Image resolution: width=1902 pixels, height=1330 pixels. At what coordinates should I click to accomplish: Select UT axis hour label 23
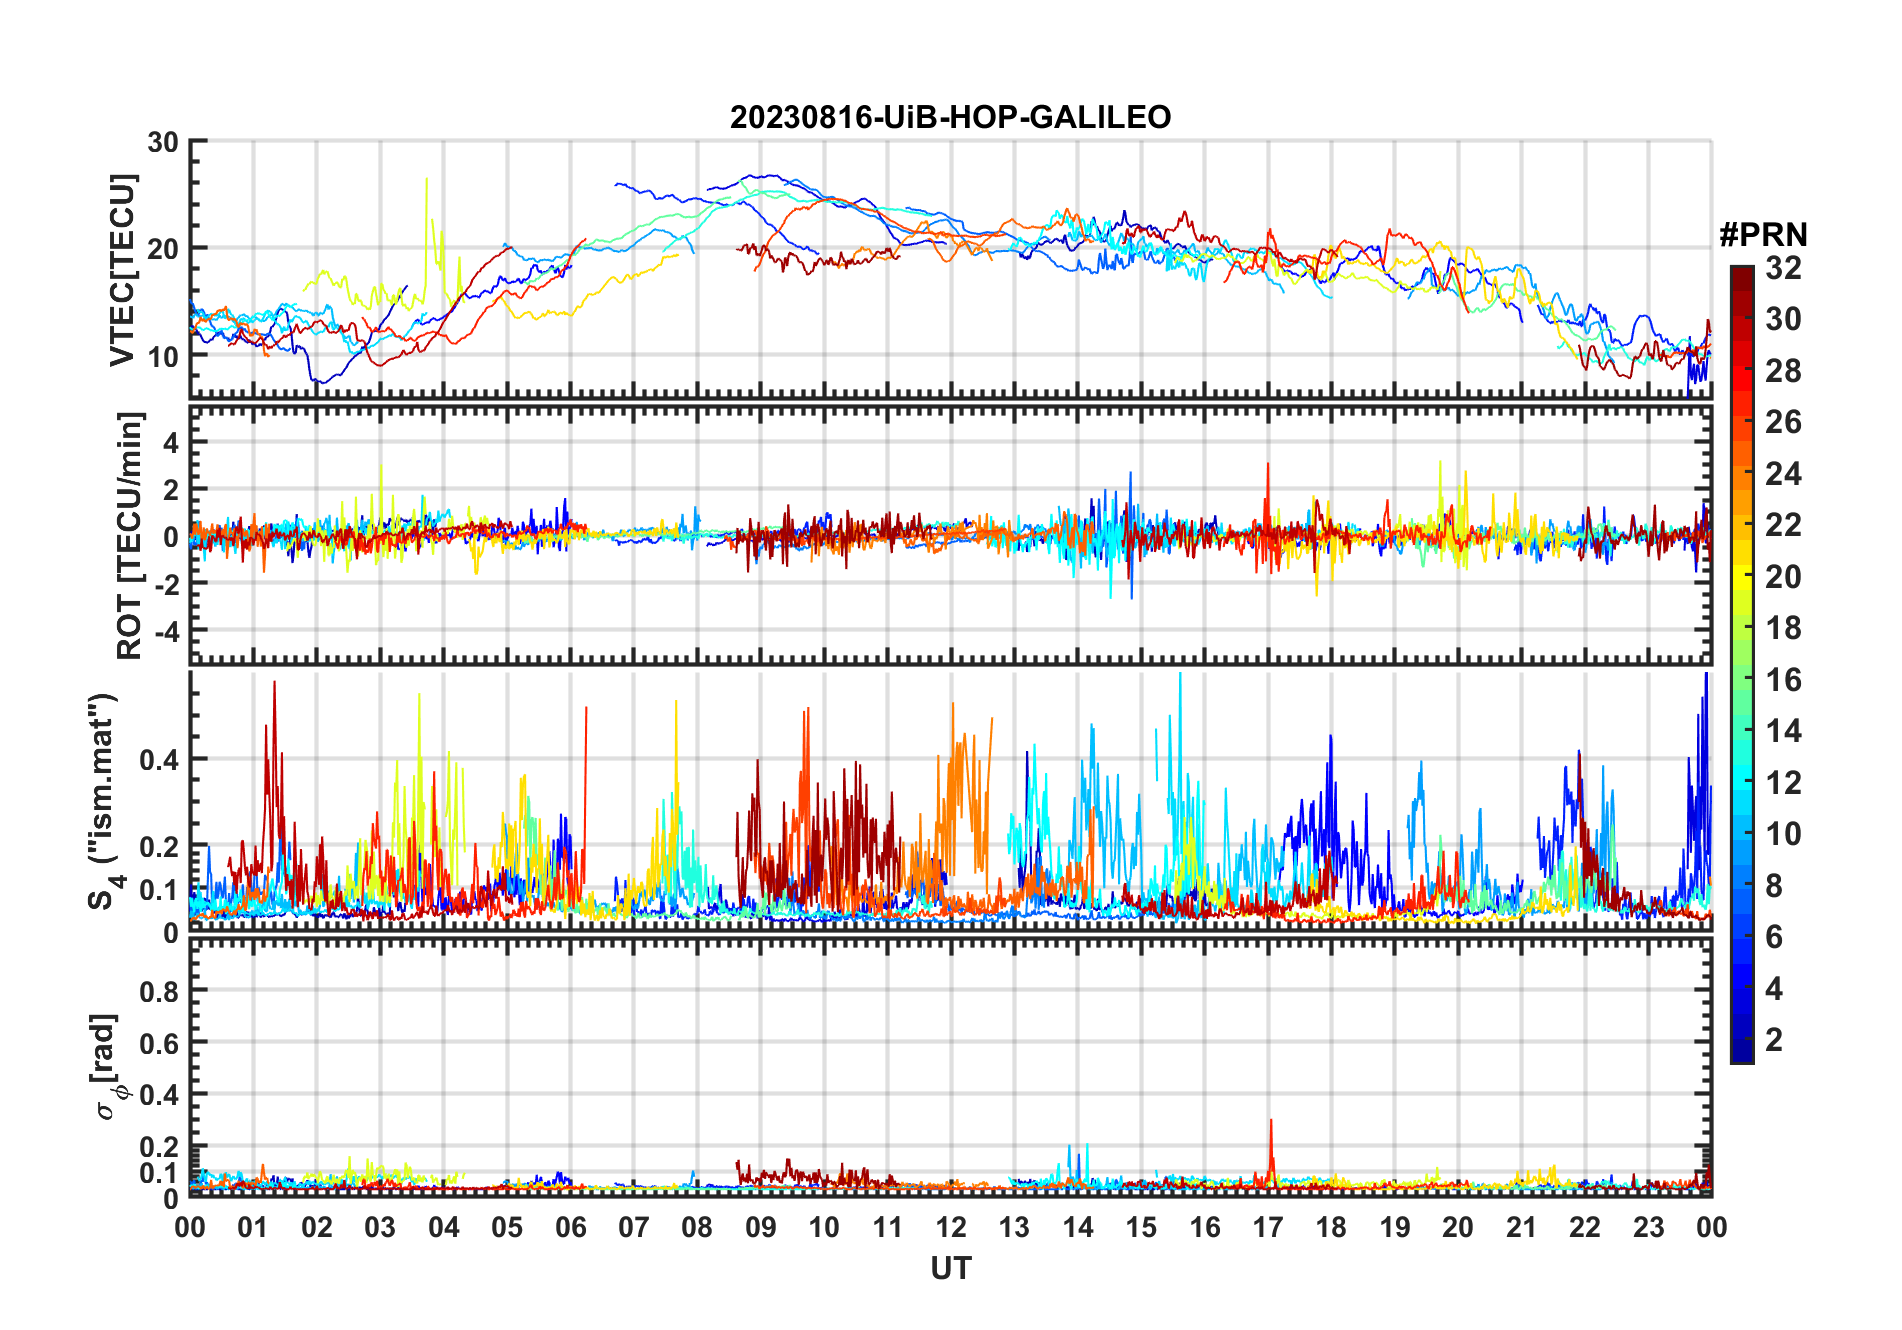click(1649, 1227)
